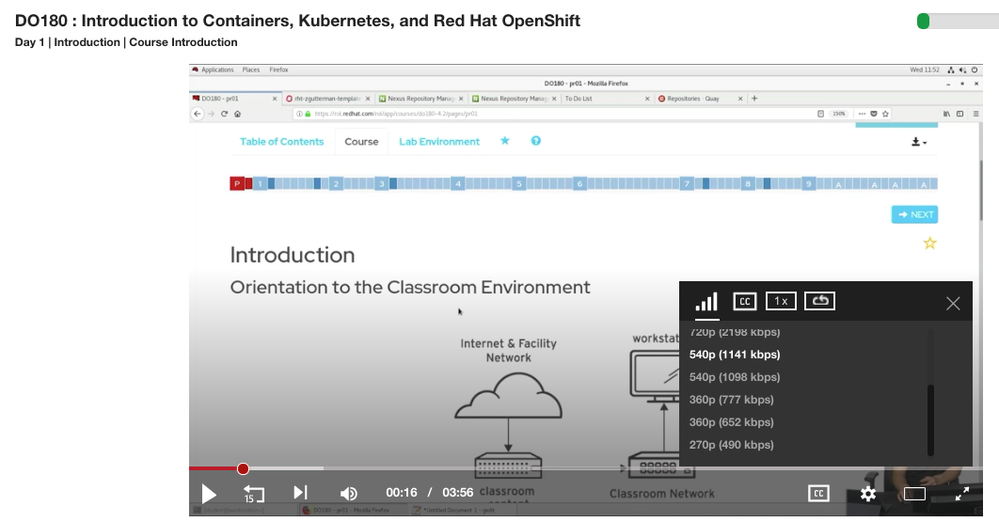Viewport: 999px width, 521px height.
Task: Mute the volume speaker icon
Action: point(348,494)
